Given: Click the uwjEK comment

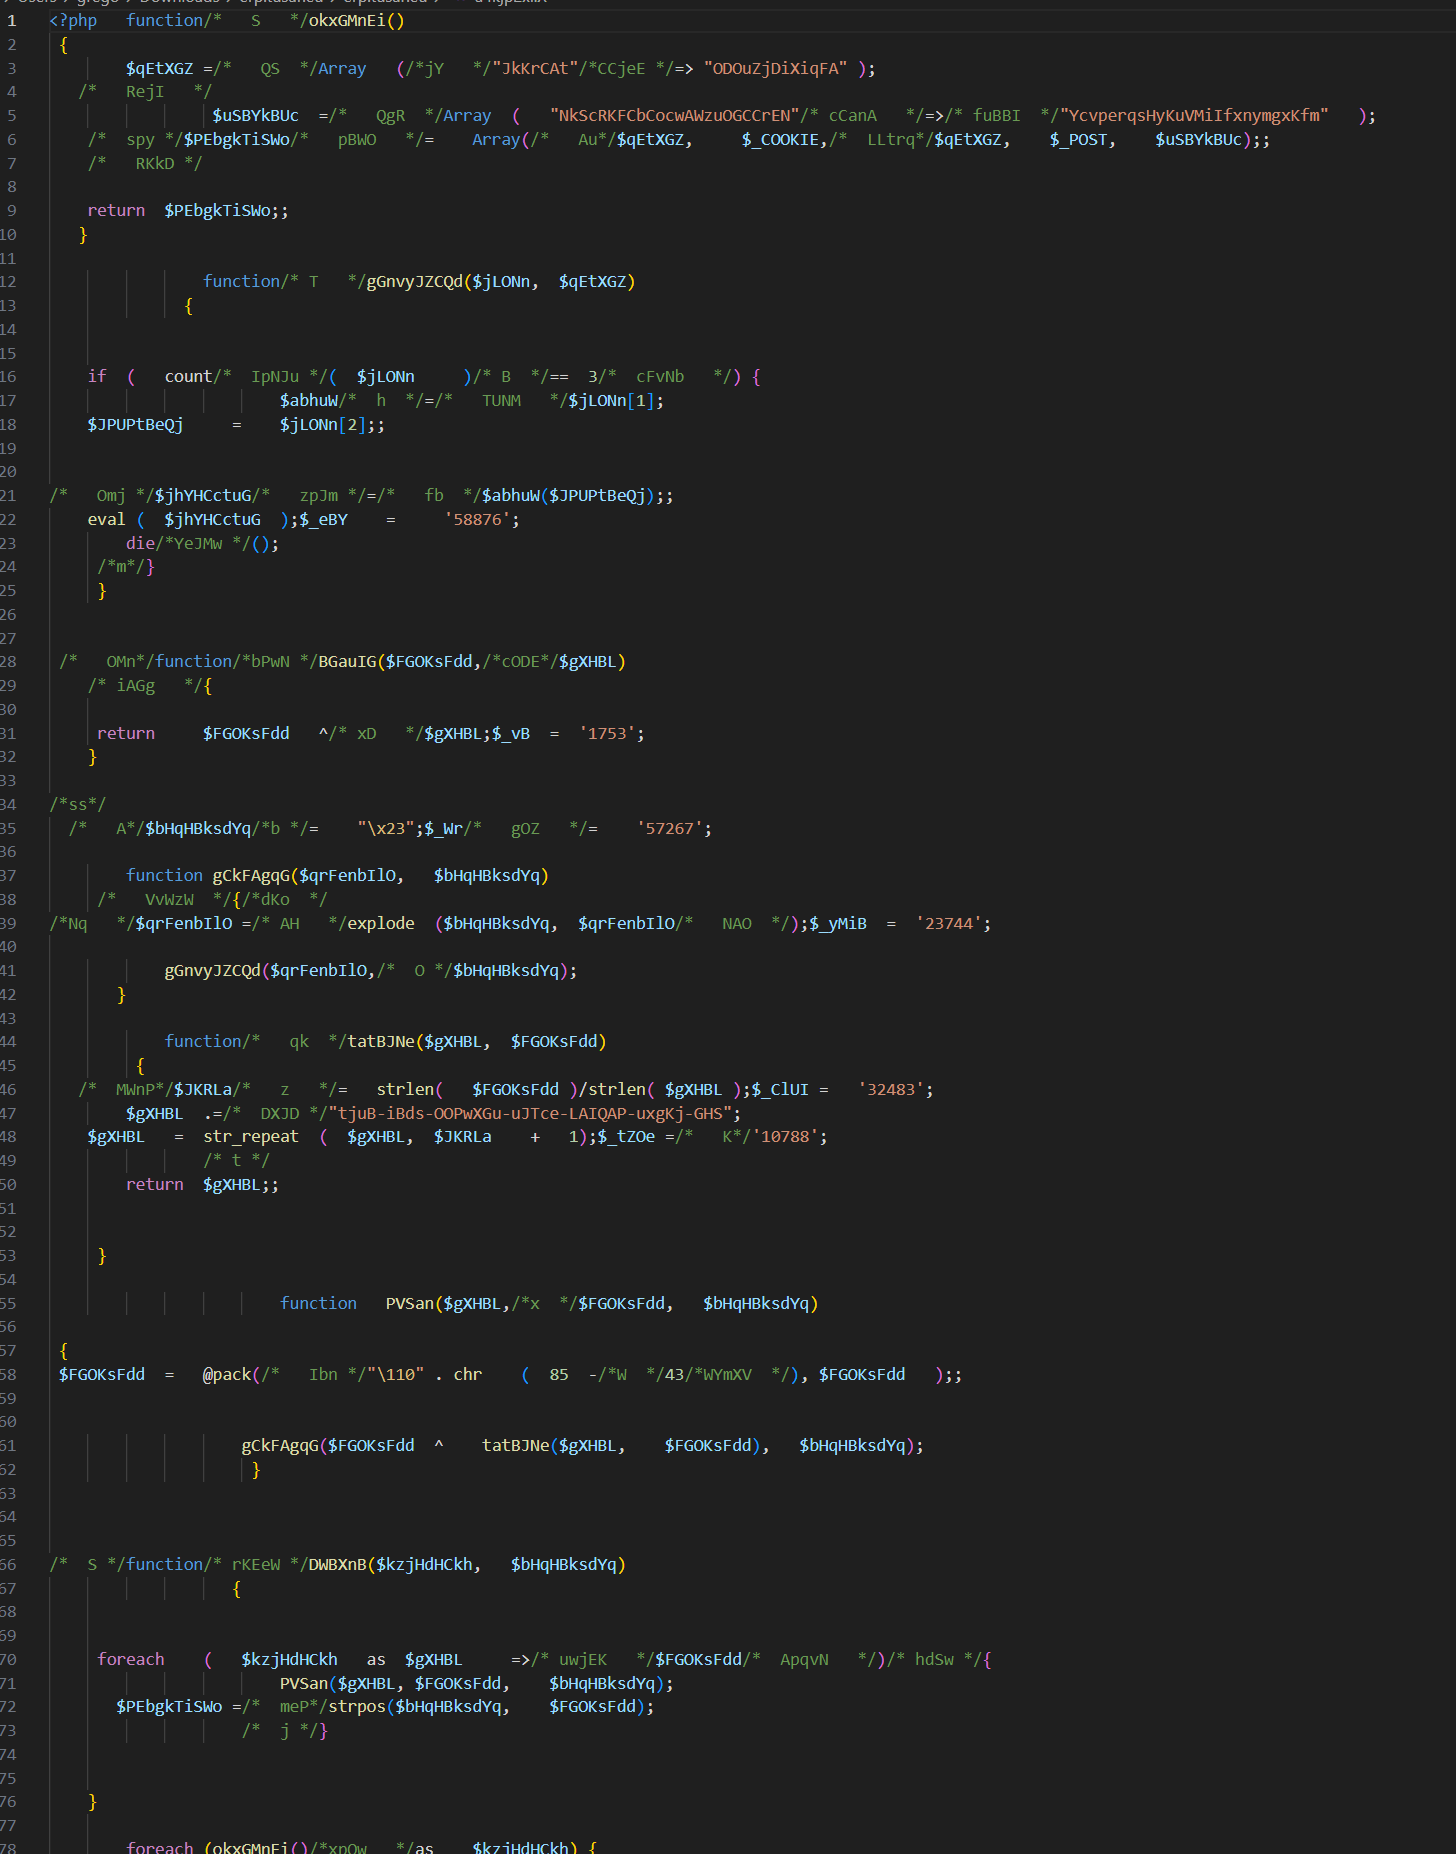Looking at the screenshot, I should click(592, 1659).
